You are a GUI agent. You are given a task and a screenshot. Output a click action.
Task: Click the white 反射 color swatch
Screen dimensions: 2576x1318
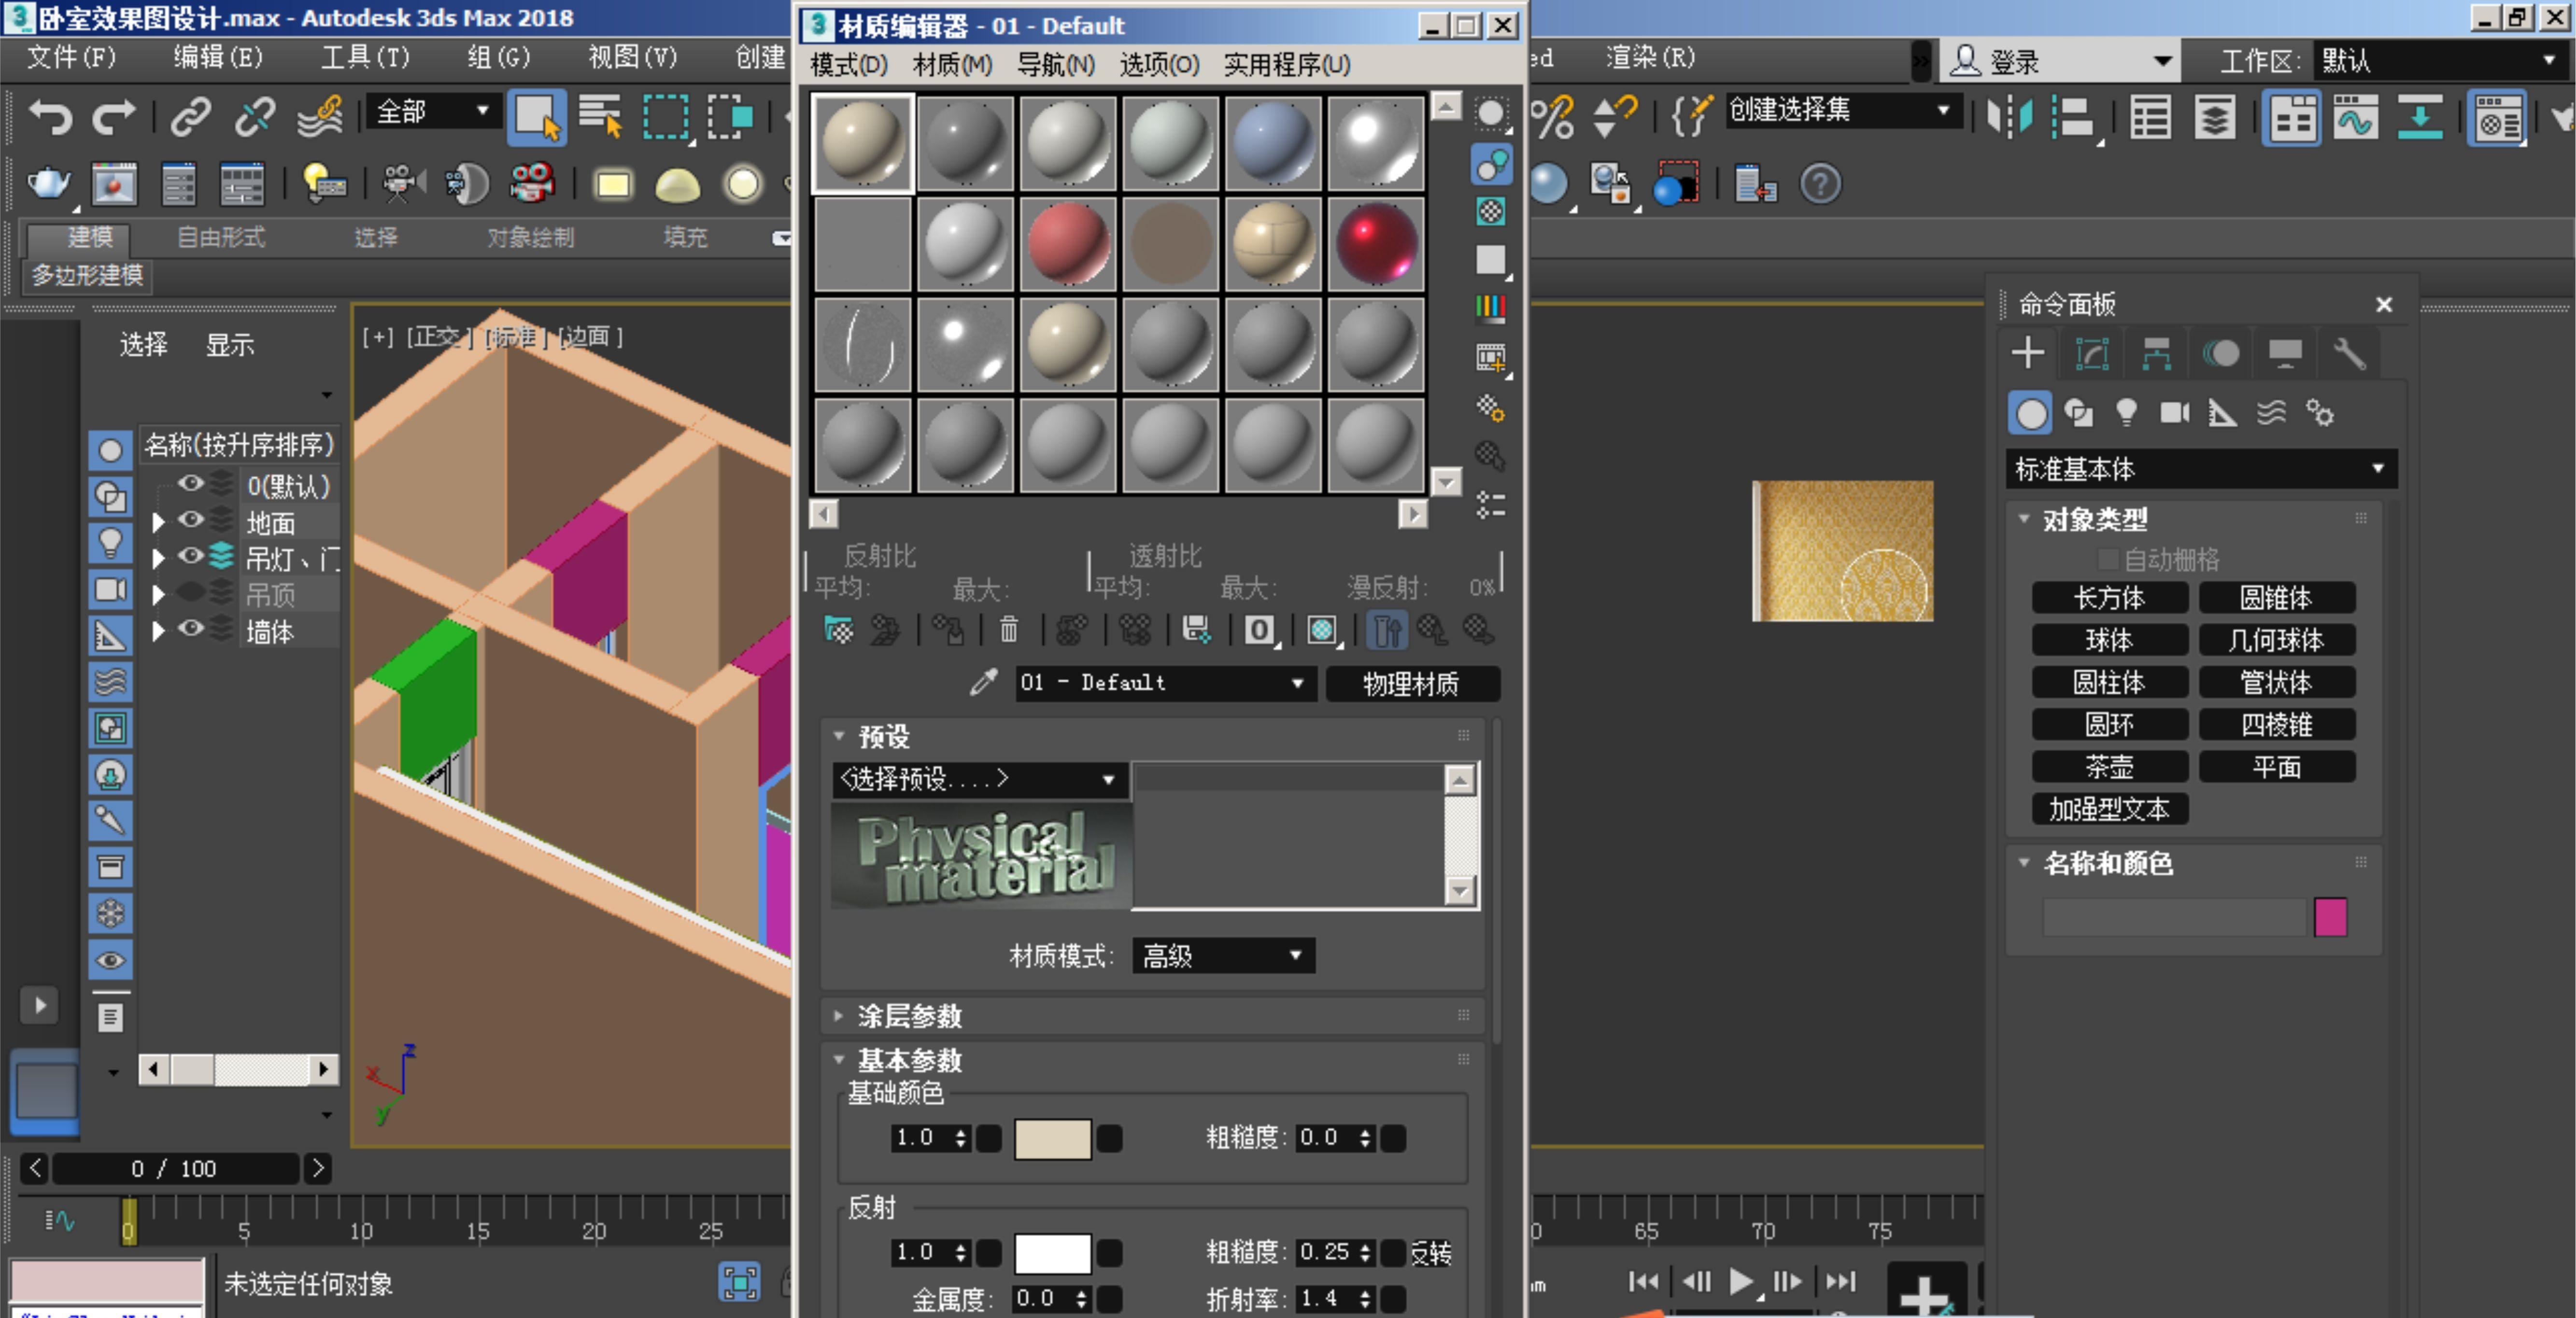1052,1253
